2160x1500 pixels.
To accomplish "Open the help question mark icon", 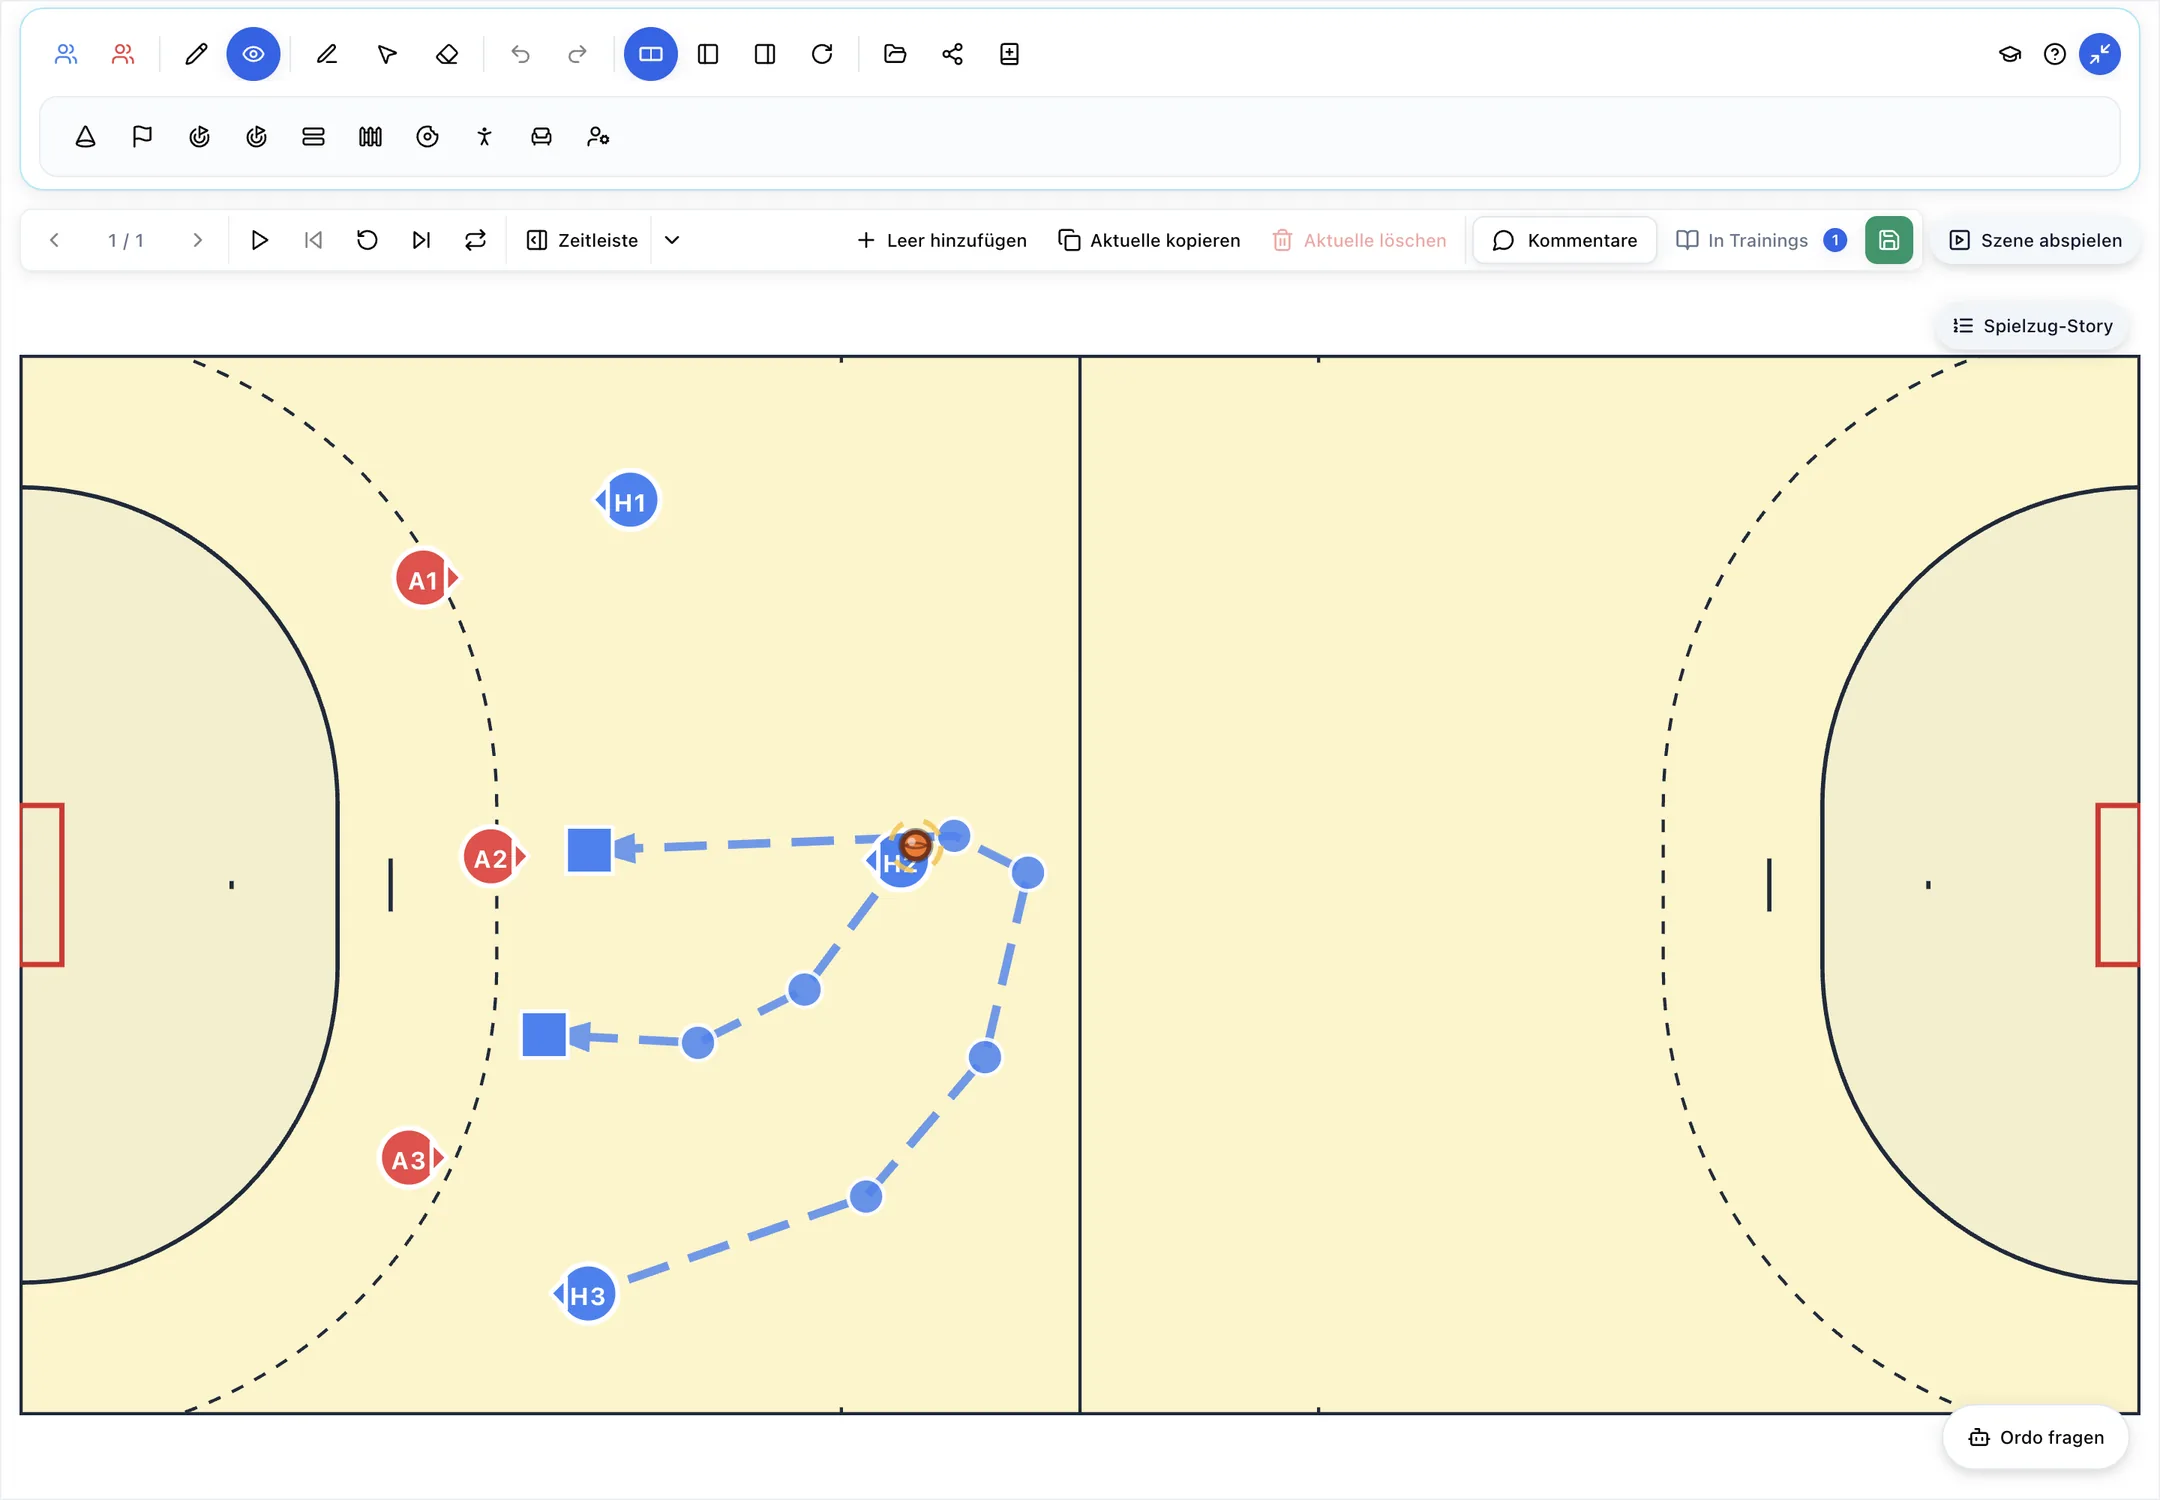I will coord(2055,54).
